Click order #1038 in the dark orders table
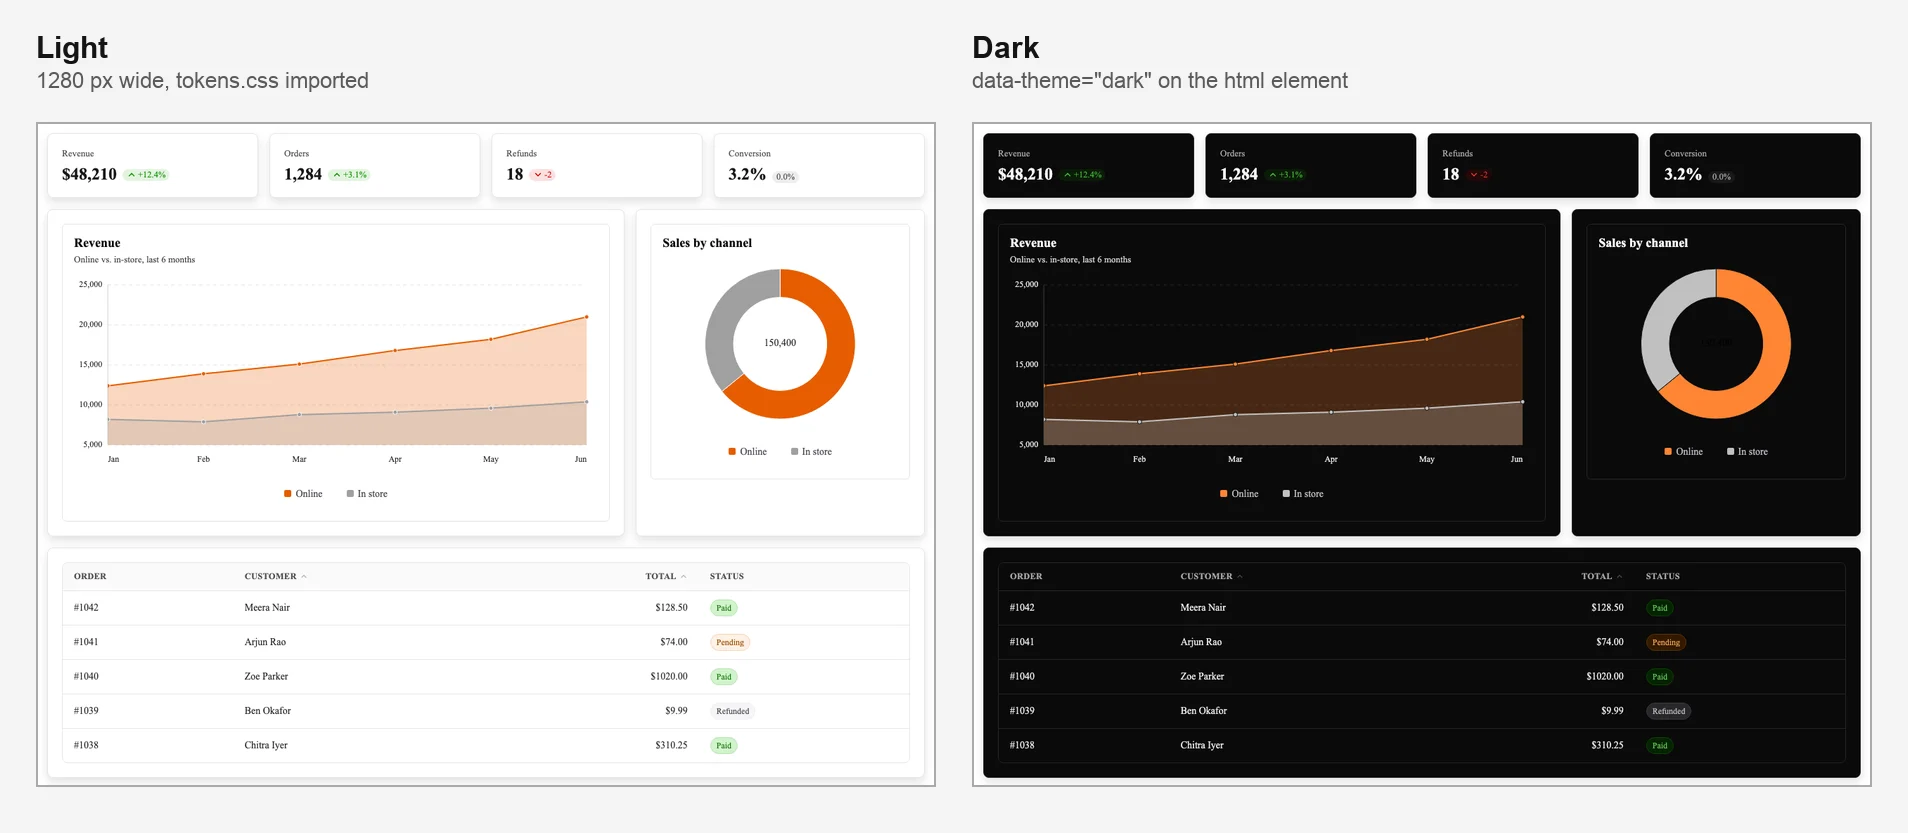The image size is (1908, 833). 1022,746
